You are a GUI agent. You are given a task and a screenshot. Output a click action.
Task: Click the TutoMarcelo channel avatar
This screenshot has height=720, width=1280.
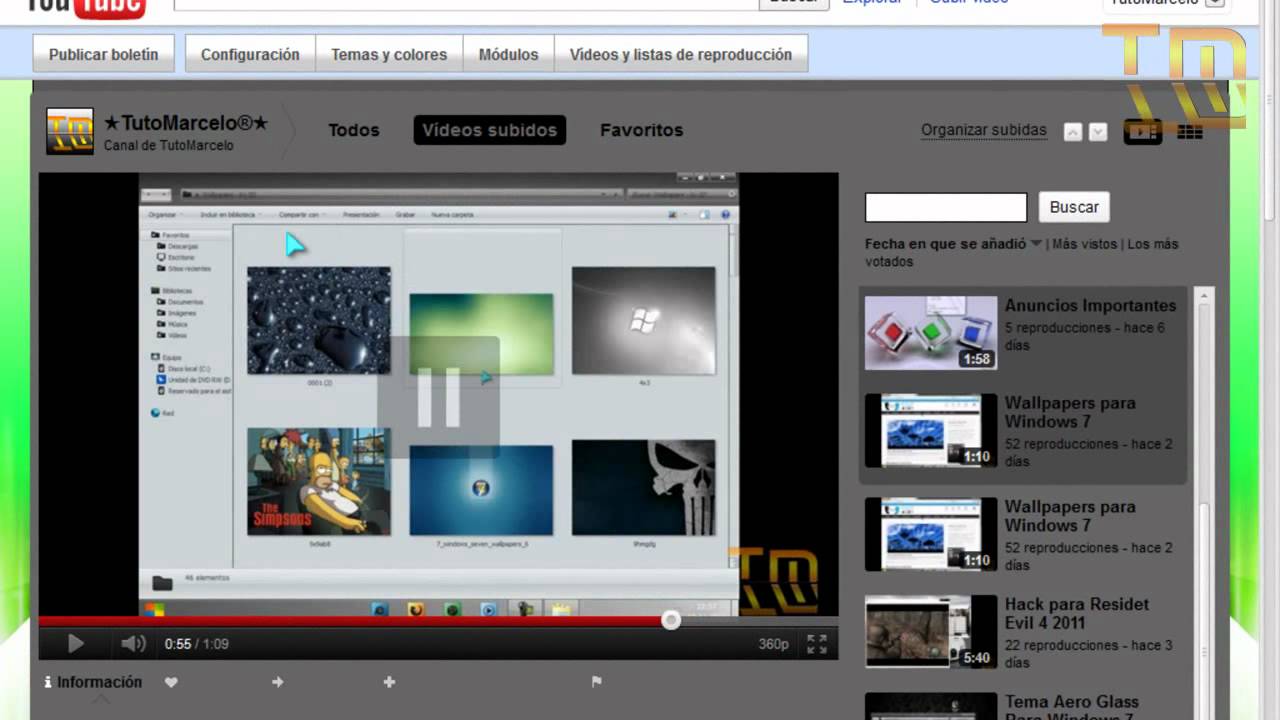(x=70, y=131)
